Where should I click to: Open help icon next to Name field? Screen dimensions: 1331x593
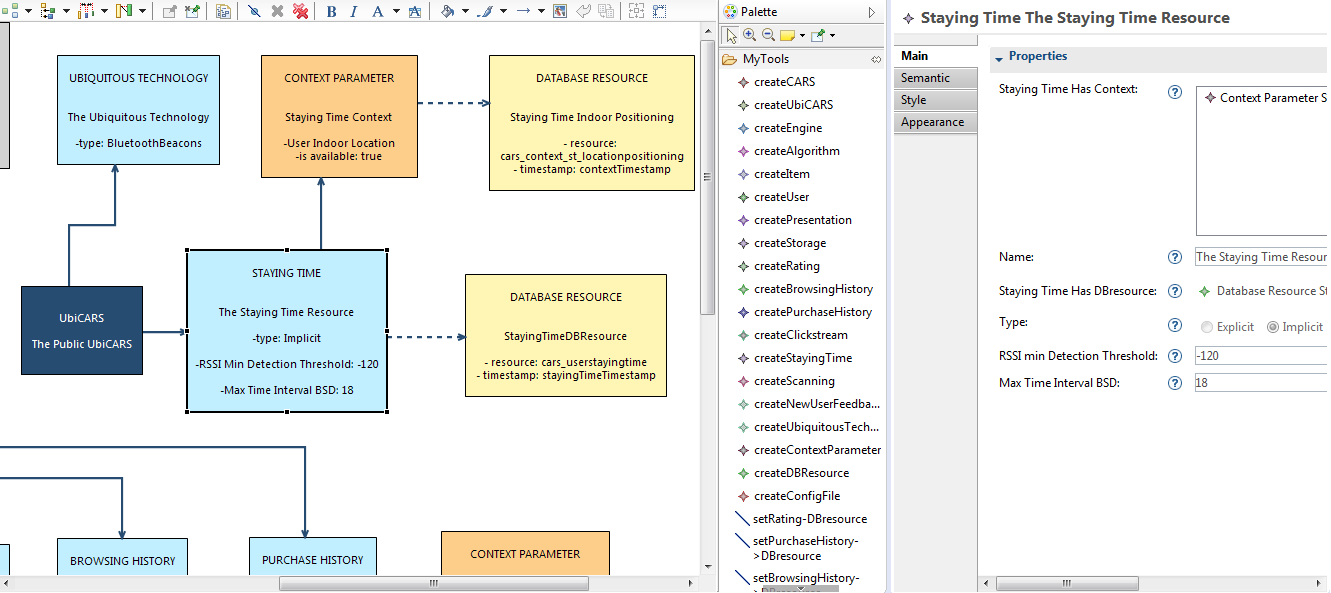click(1175, 257)
